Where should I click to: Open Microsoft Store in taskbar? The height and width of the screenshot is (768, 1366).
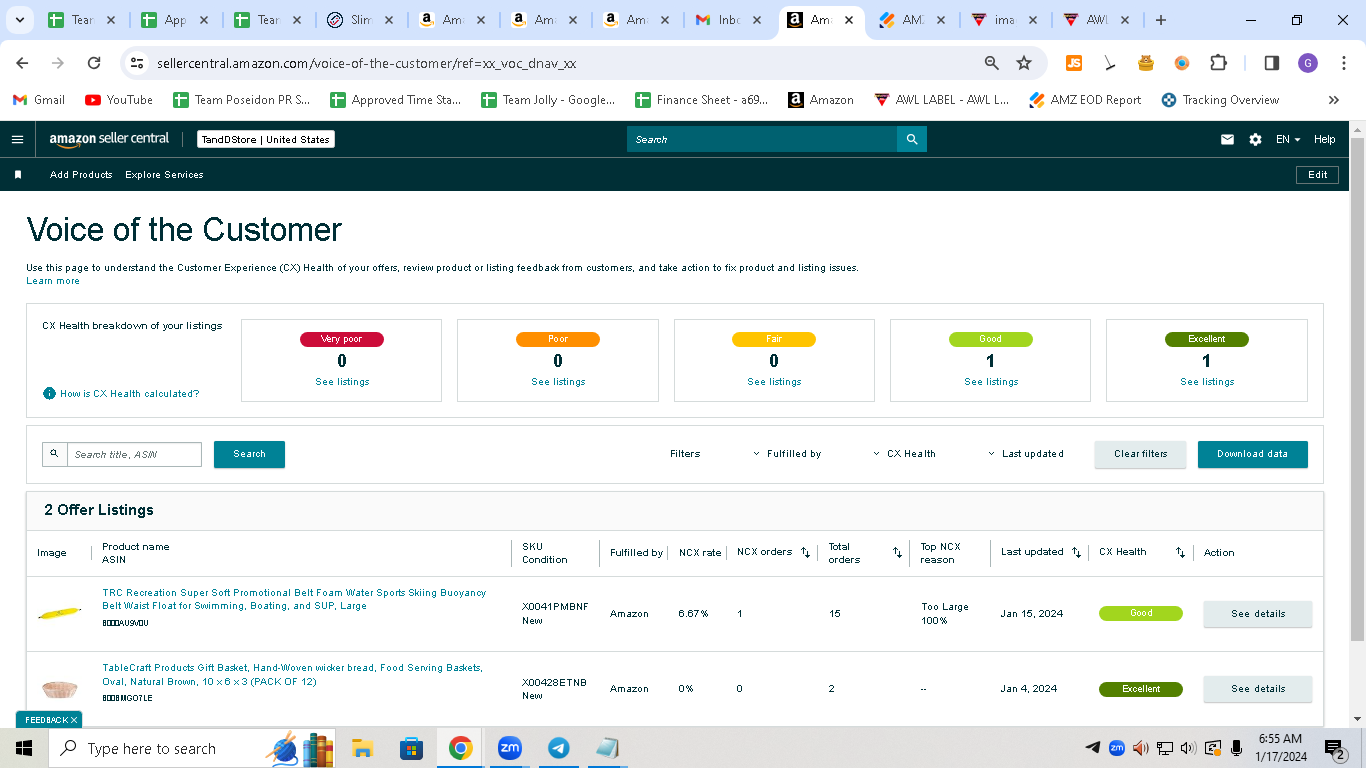pos(411,748)
